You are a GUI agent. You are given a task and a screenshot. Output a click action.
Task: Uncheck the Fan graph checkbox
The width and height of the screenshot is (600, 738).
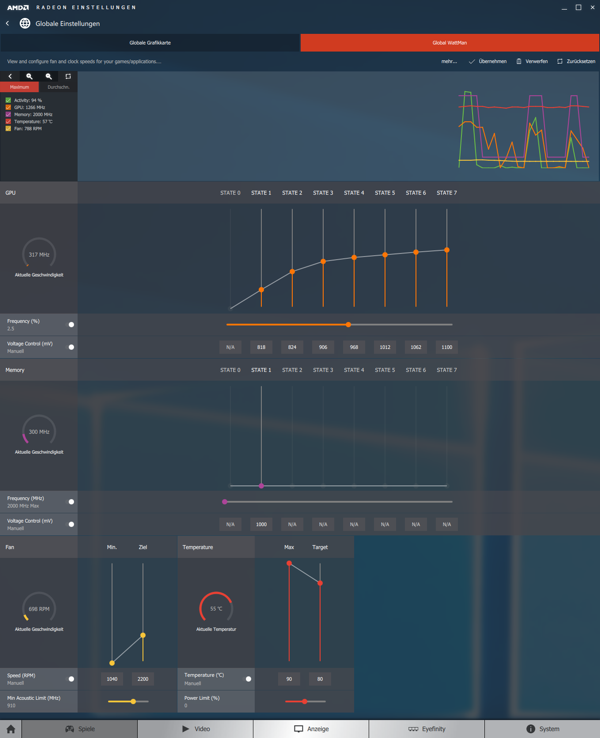pos(8,128)
